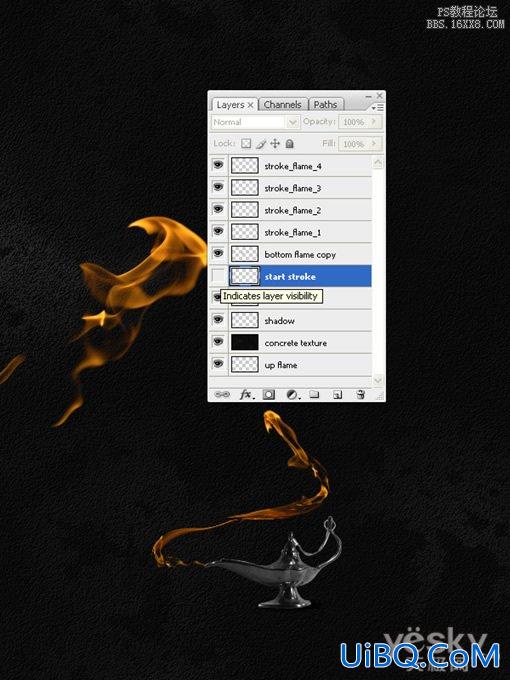Image resolution: width=510 pixels, height=680 pixels.
Task: Switch to the Layers tab
Action: pyautogui.click(x=231, y=105)
